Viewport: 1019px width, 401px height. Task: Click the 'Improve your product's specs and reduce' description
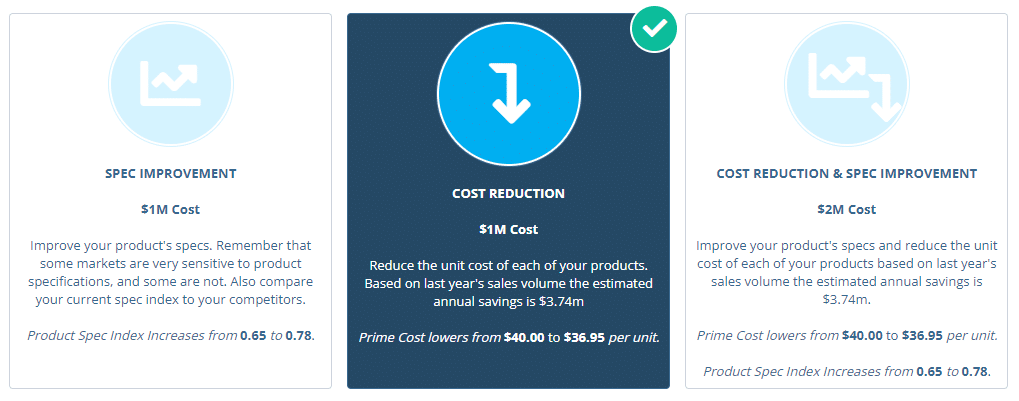[846, 272]
